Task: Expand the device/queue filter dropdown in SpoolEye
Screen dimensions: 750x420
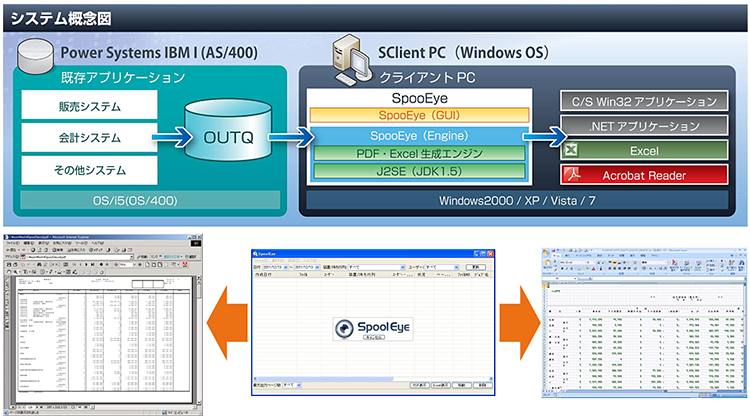Action: (403, 267)
